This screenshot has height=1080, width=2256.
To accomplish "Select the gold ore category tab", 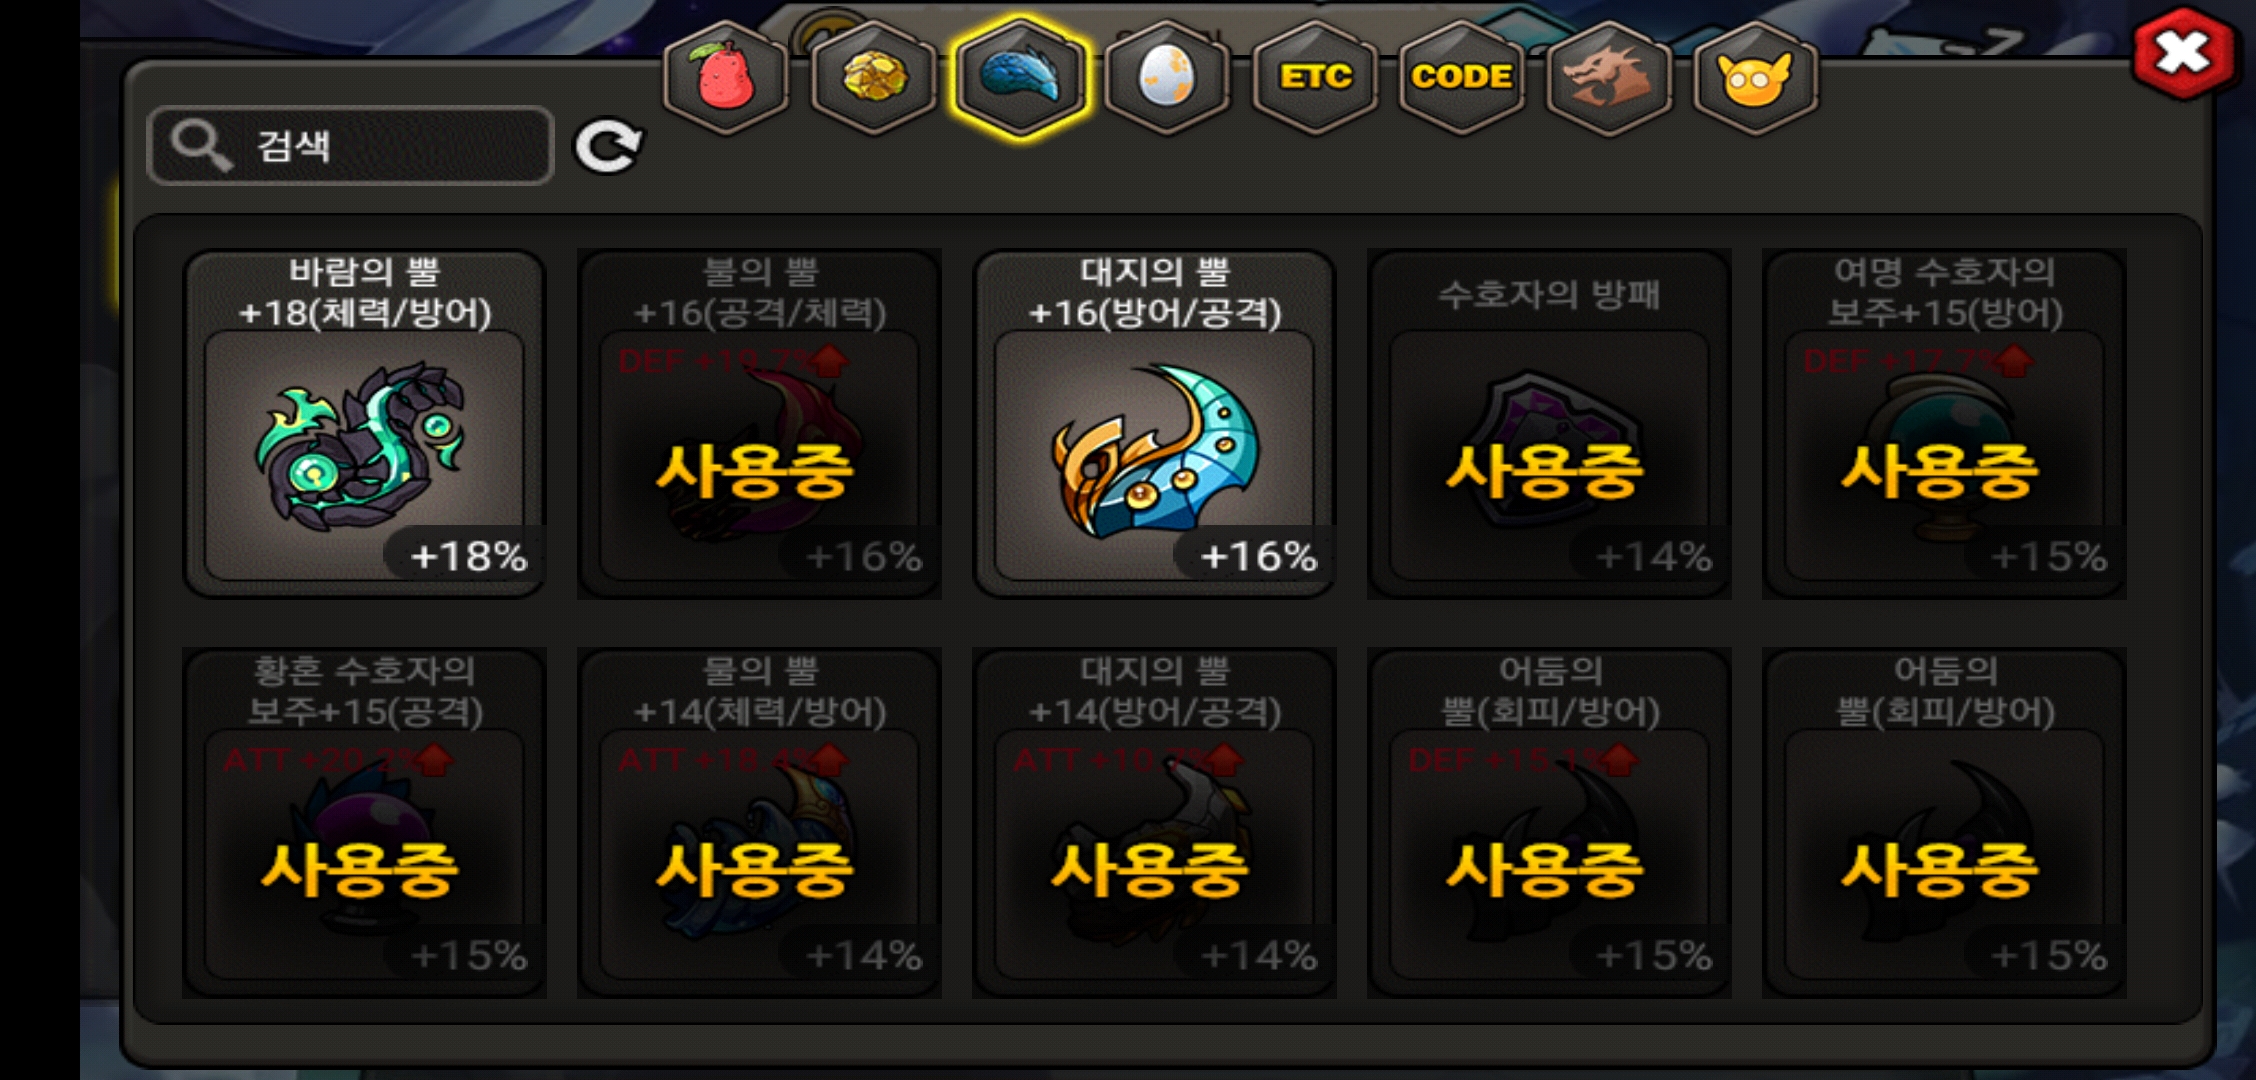I will click(x=874, y=78).
